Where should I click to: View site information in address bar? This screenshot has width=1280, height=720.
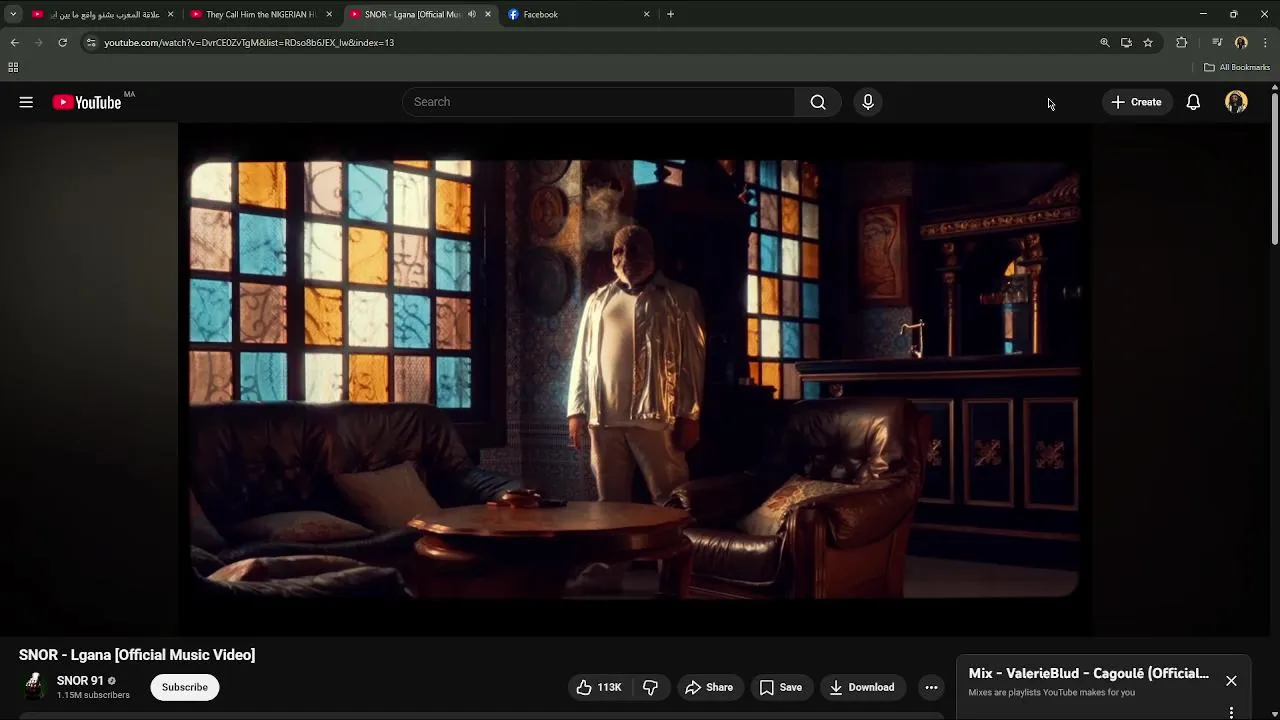pyautogui.click(x=91, y=43)
